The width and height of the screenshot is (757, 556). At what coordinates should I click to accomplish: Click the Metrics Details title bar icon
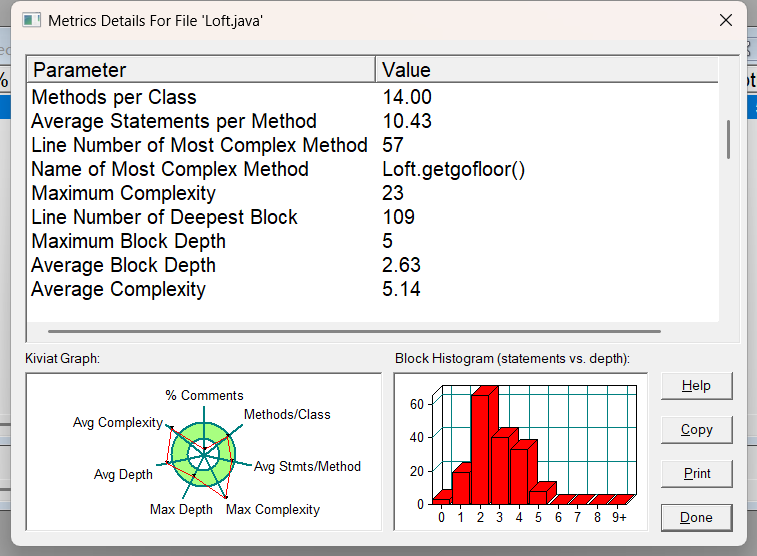31,20
